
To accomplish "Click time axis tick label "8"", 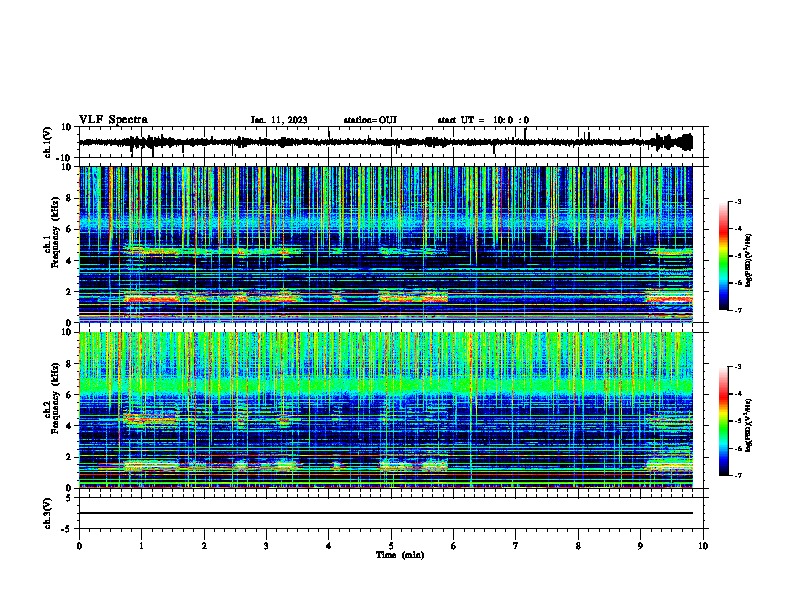I will coord(578,546).
